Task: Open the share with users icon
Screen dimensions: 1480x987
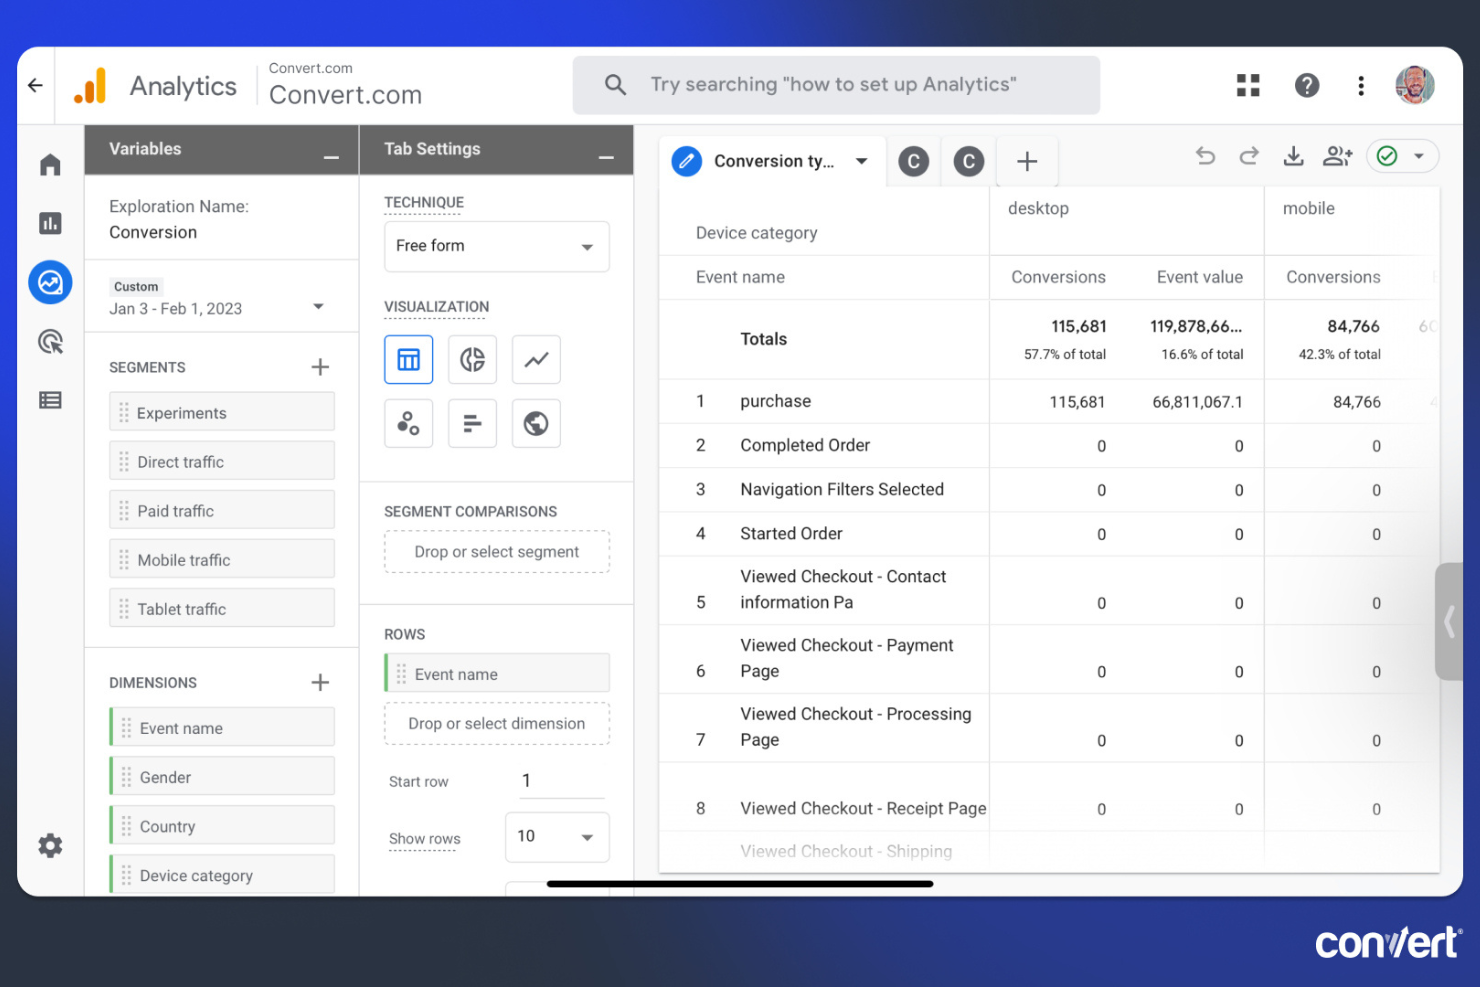Action: [x=1337, y=156]
